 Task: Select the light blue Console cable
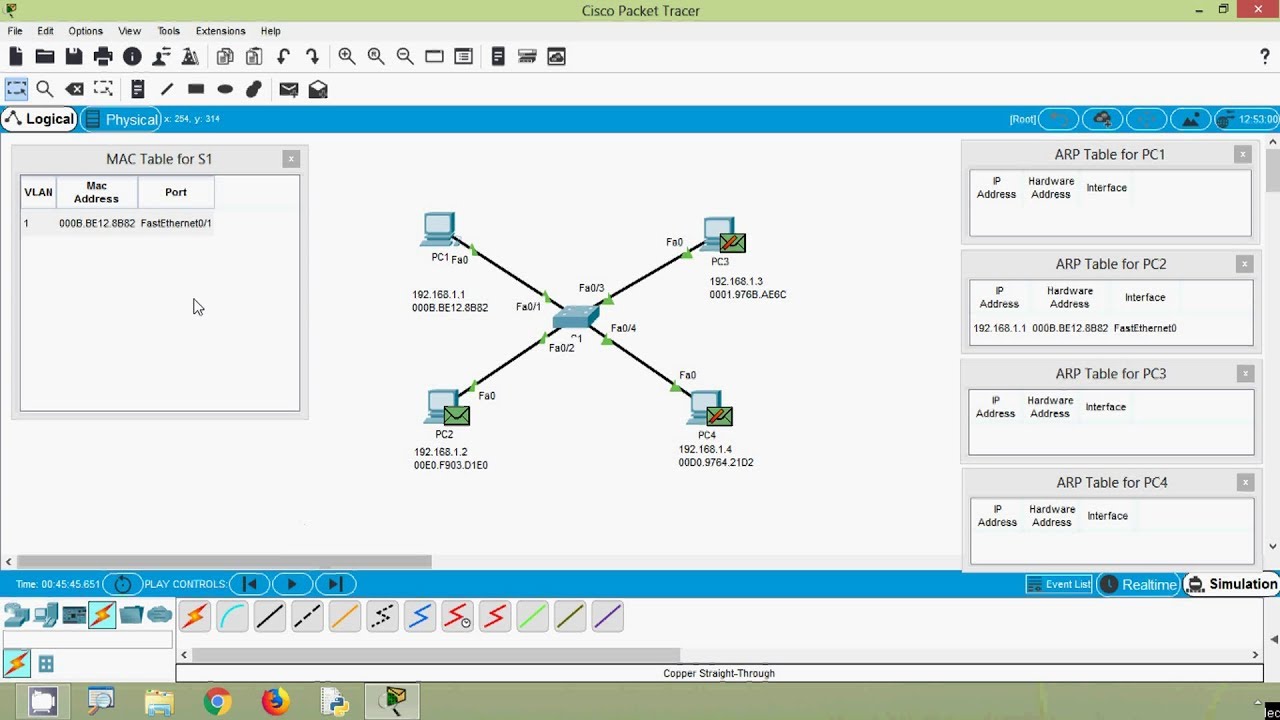232,616
